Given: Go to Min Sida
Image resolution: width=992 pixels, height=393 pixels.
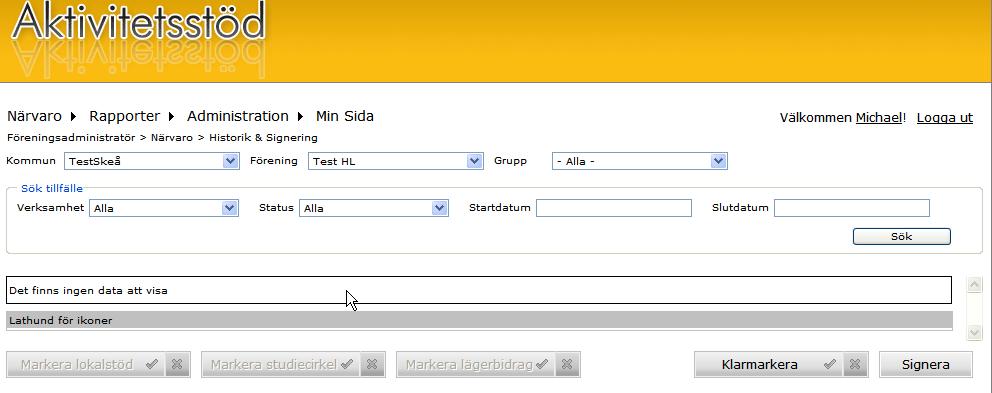Looking at the screenshot, I should 345,116.
